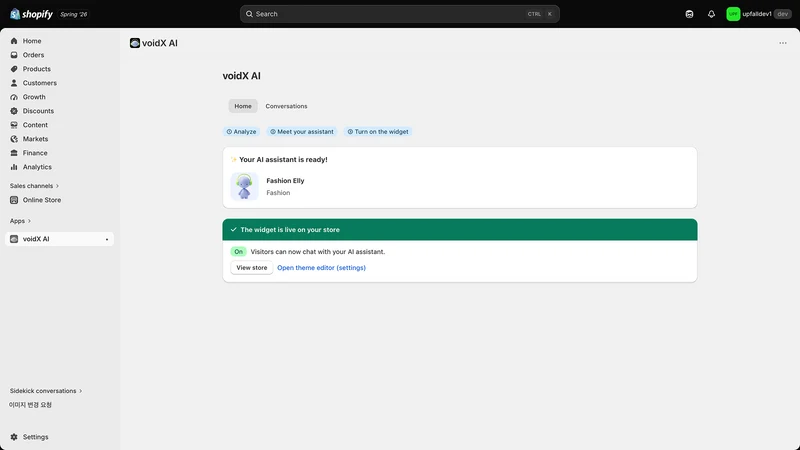Select the Home tab

[243, 106]
